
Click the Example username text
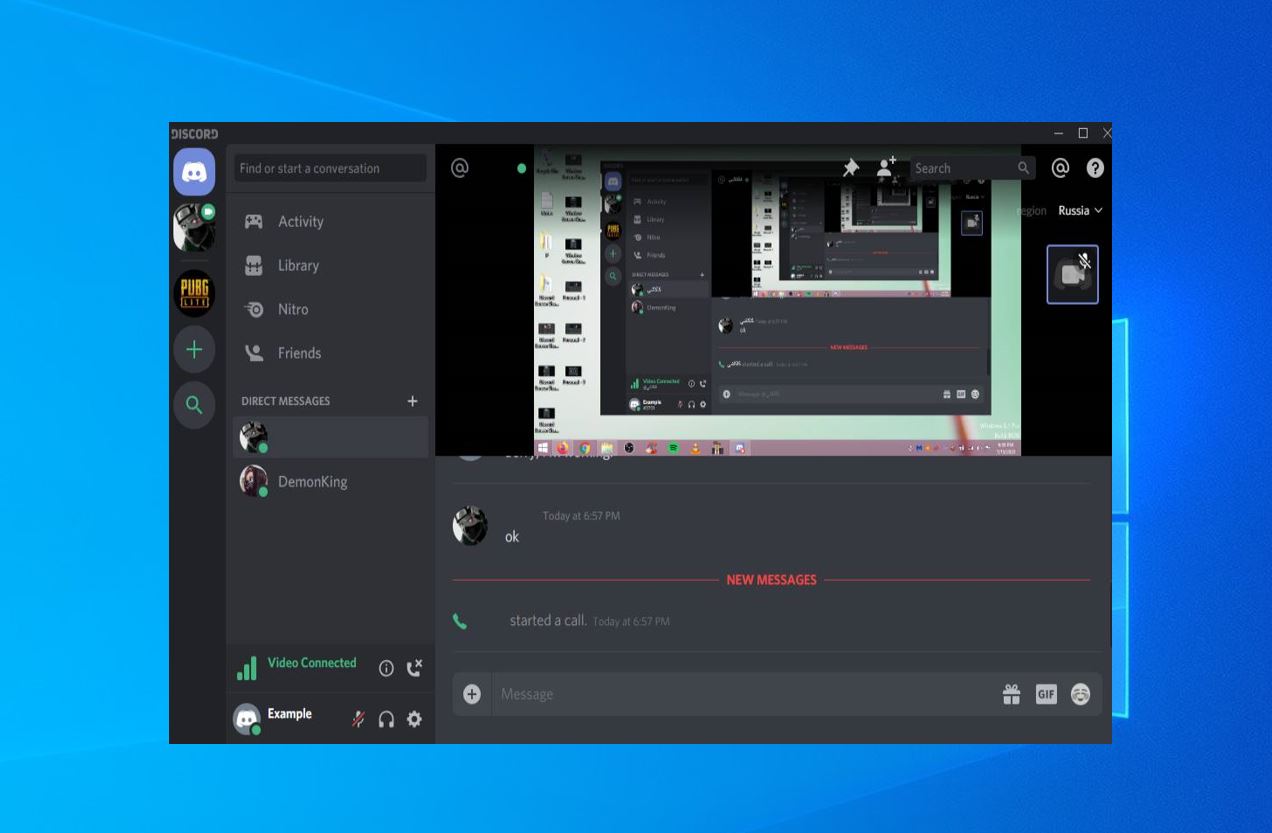pyautogui.click(x=289, y=714)
